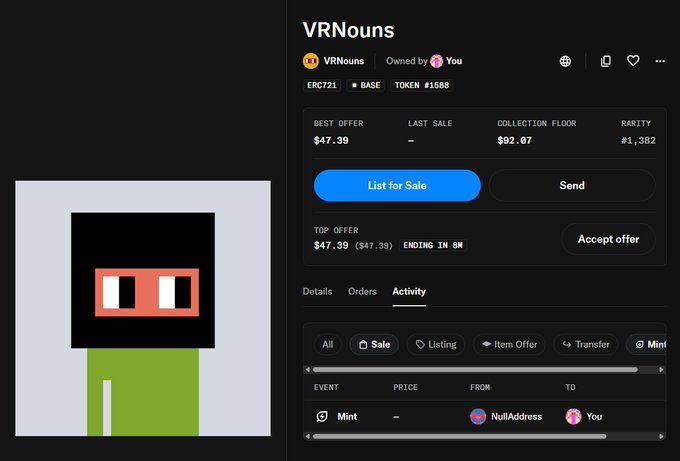Click the Send button

[x=572, y=185]
